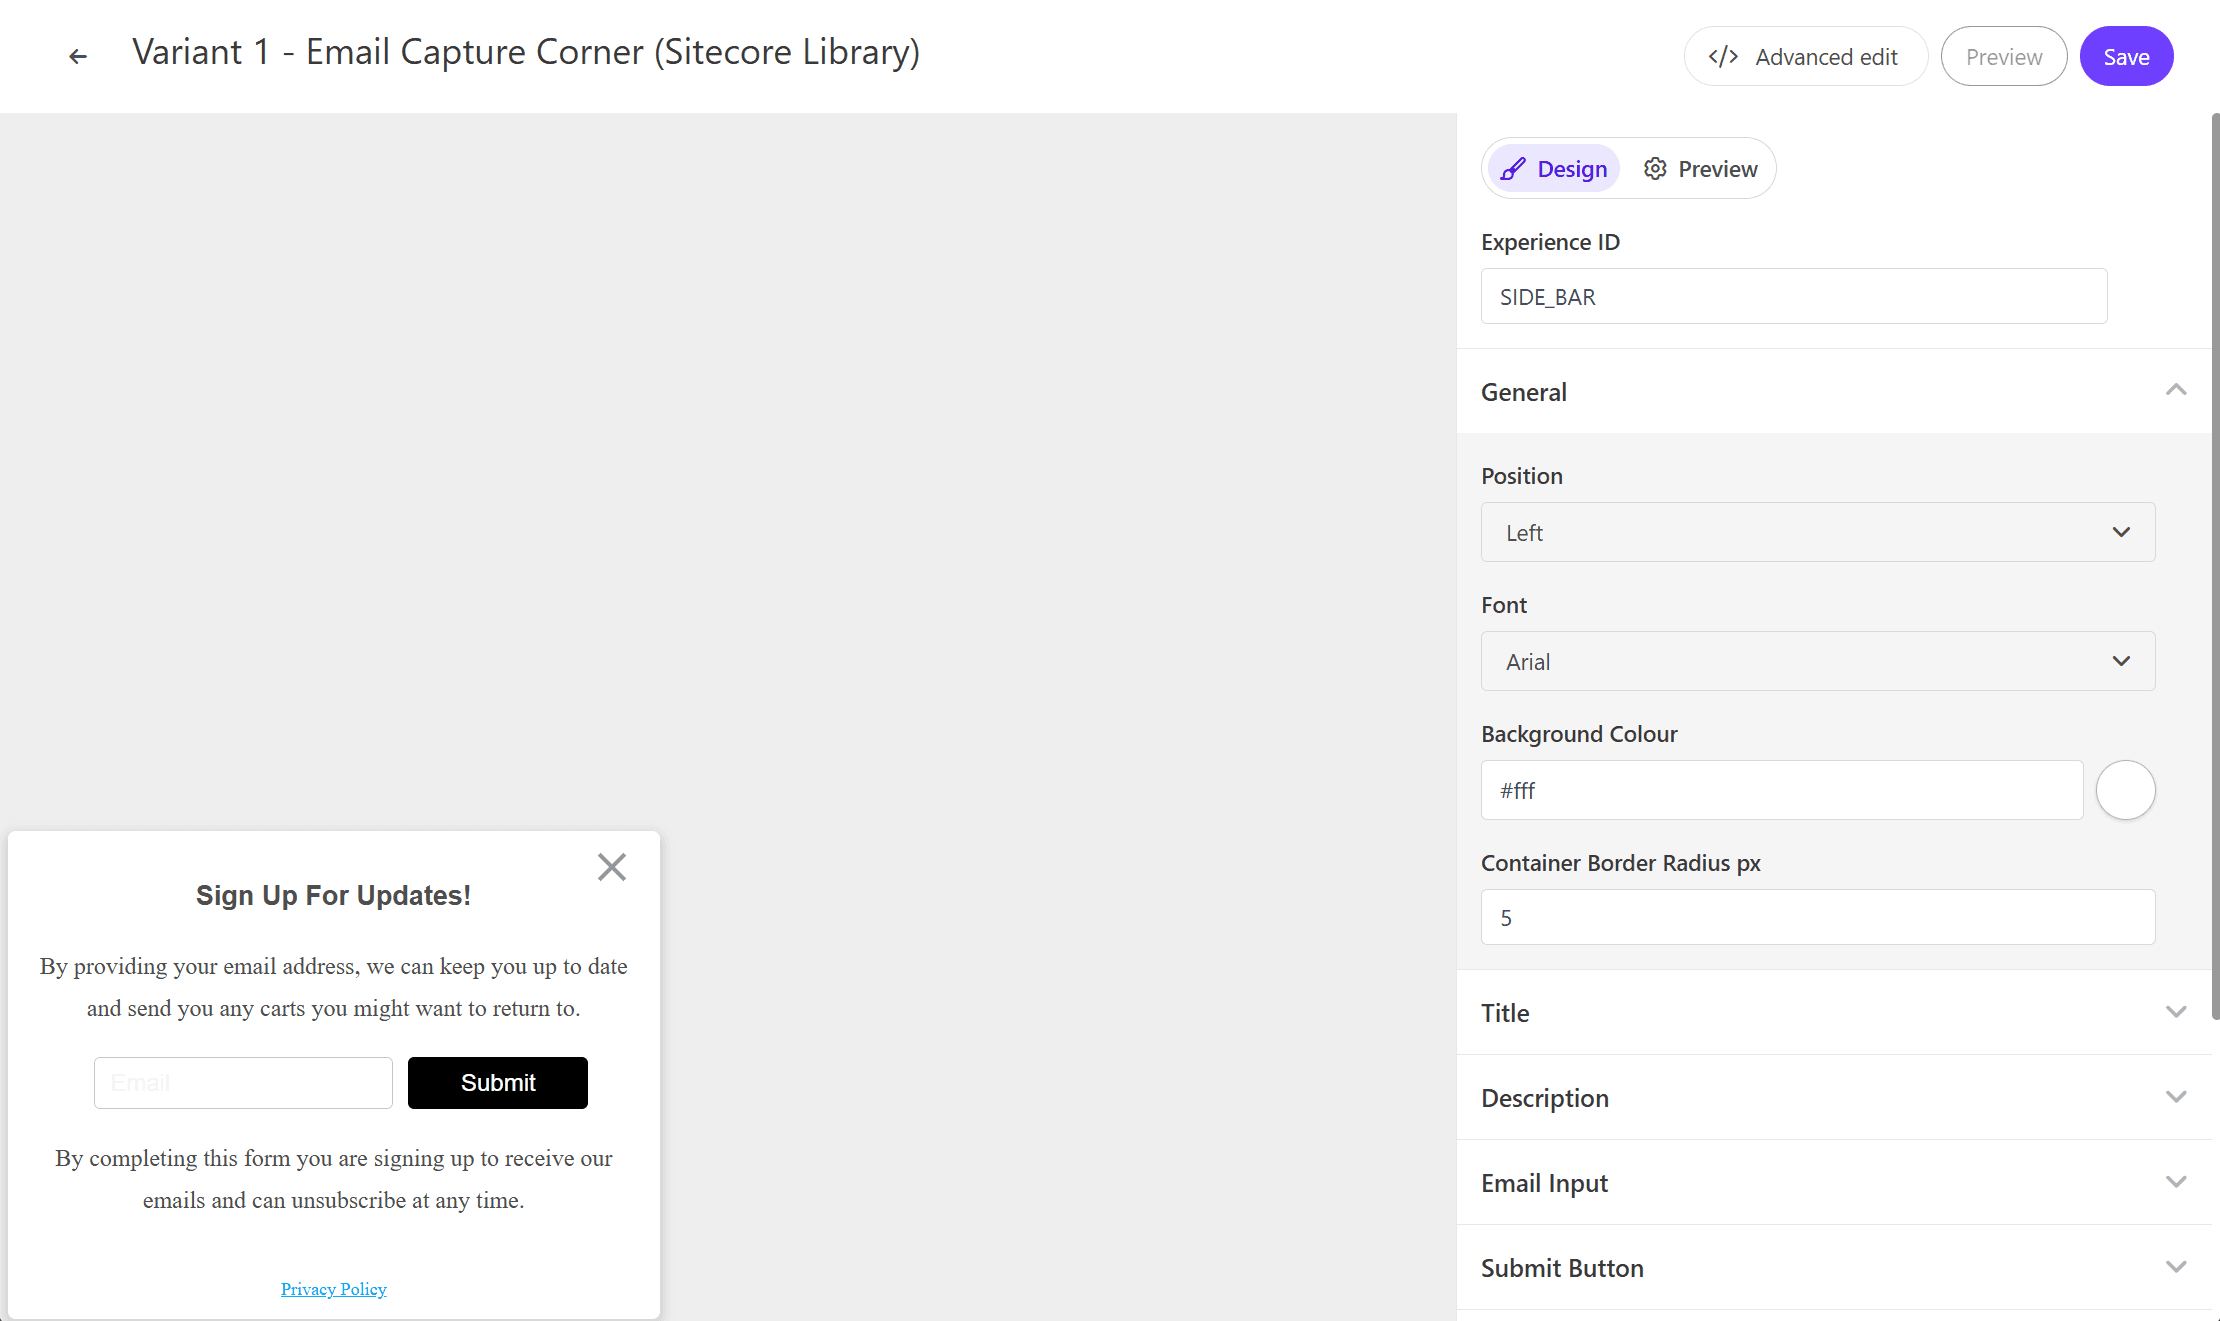Open the Position dropdown
2220x1321 pixels.
(x=1817, y=532)
